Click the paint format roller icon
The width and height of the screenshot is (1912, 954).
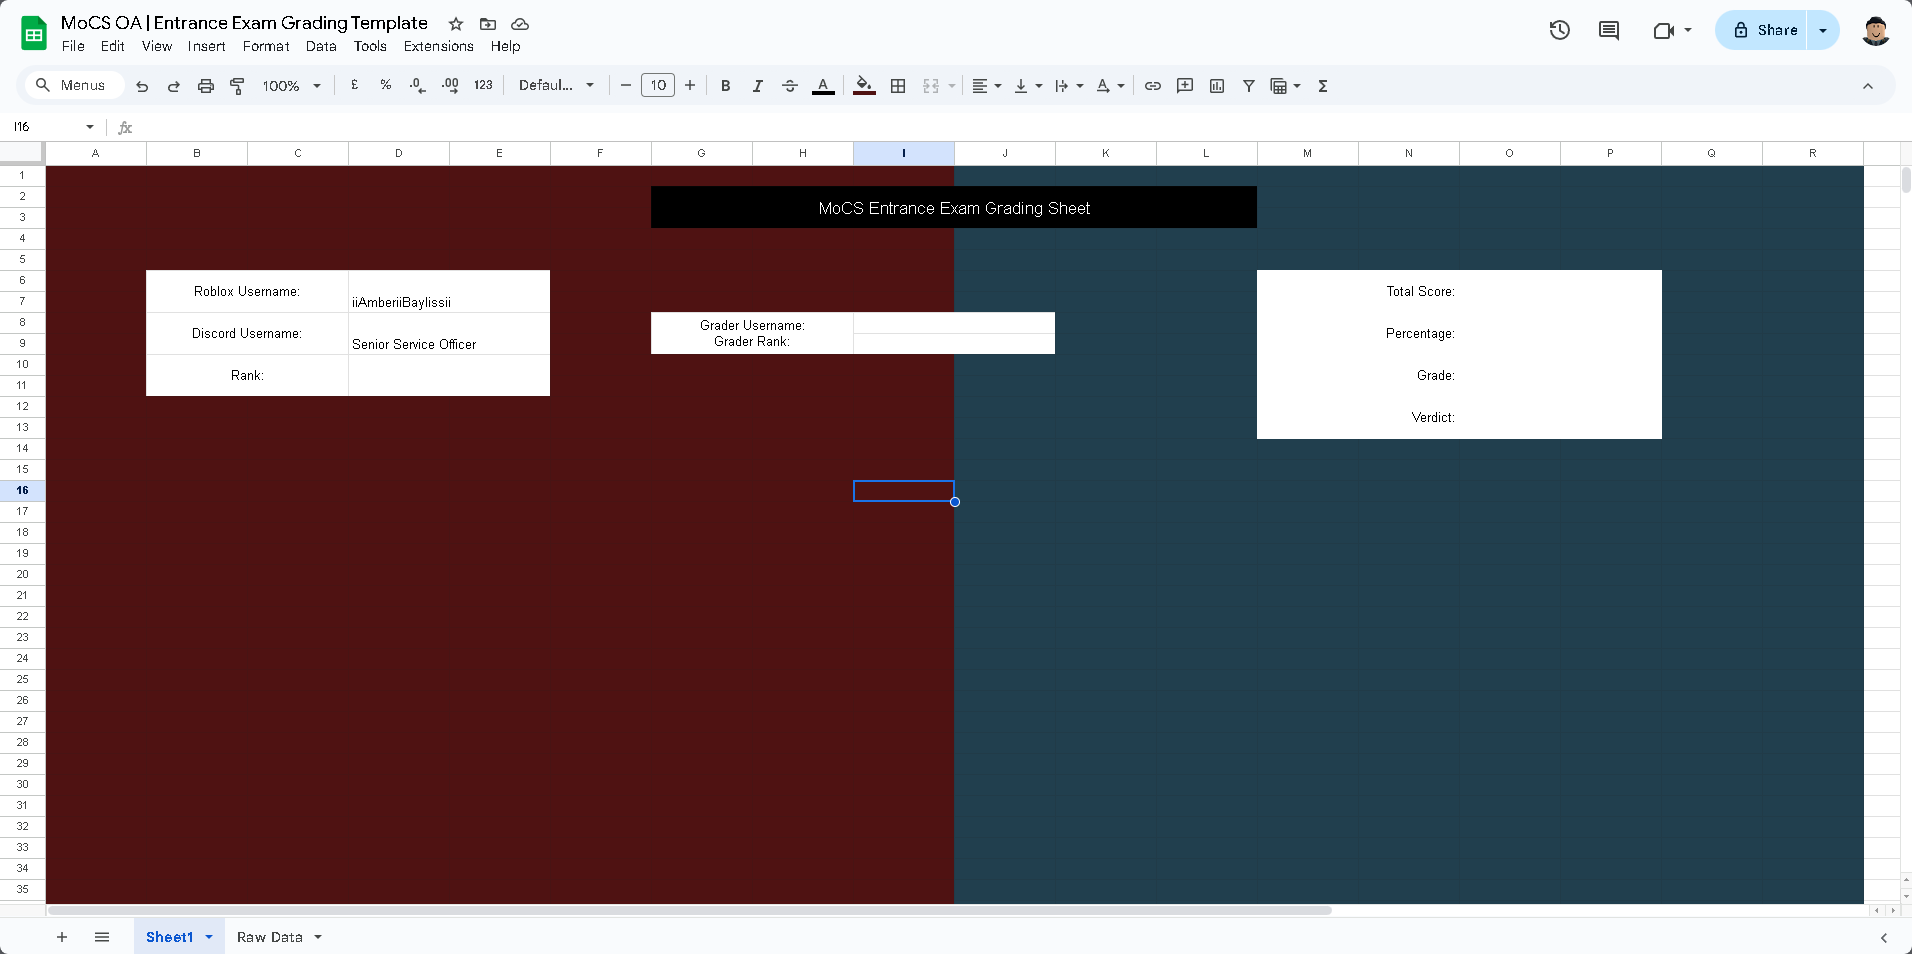click(x=237, y=86)
